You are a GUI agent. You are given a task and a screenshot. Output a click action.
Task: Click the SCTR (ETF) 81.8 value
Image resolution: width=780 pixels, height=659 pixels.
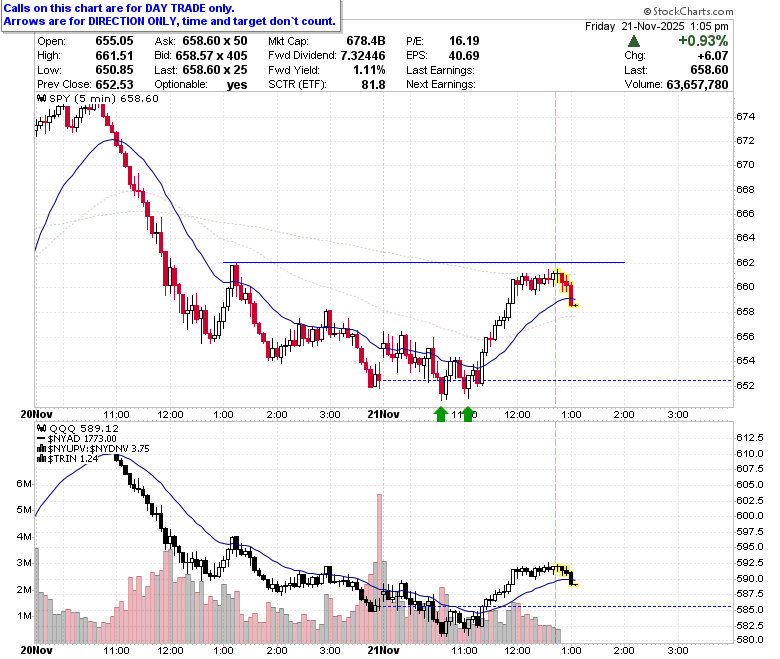point(373,85)
